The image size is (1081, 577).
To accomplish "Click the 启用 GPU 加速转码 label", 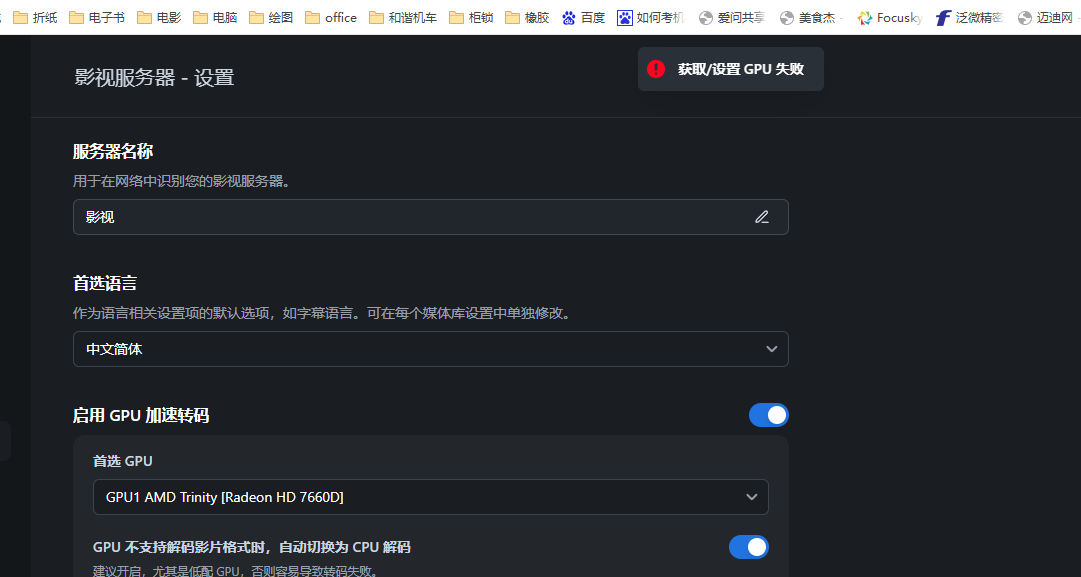I will (141, 415).
